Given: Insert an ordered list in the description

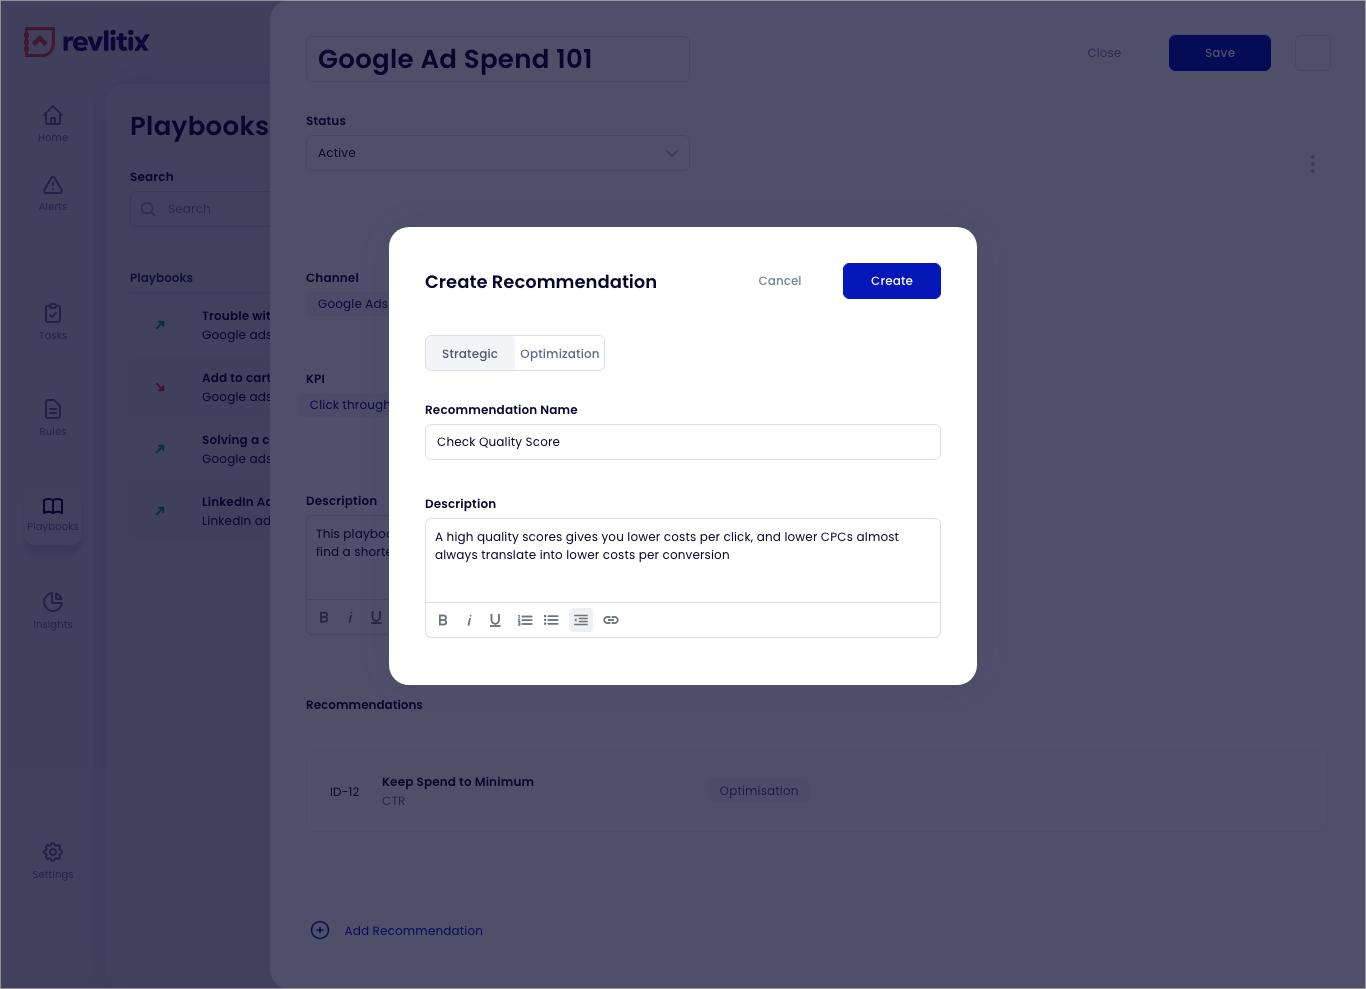Looking at the screenshot, I should click(x=525, y=620).
